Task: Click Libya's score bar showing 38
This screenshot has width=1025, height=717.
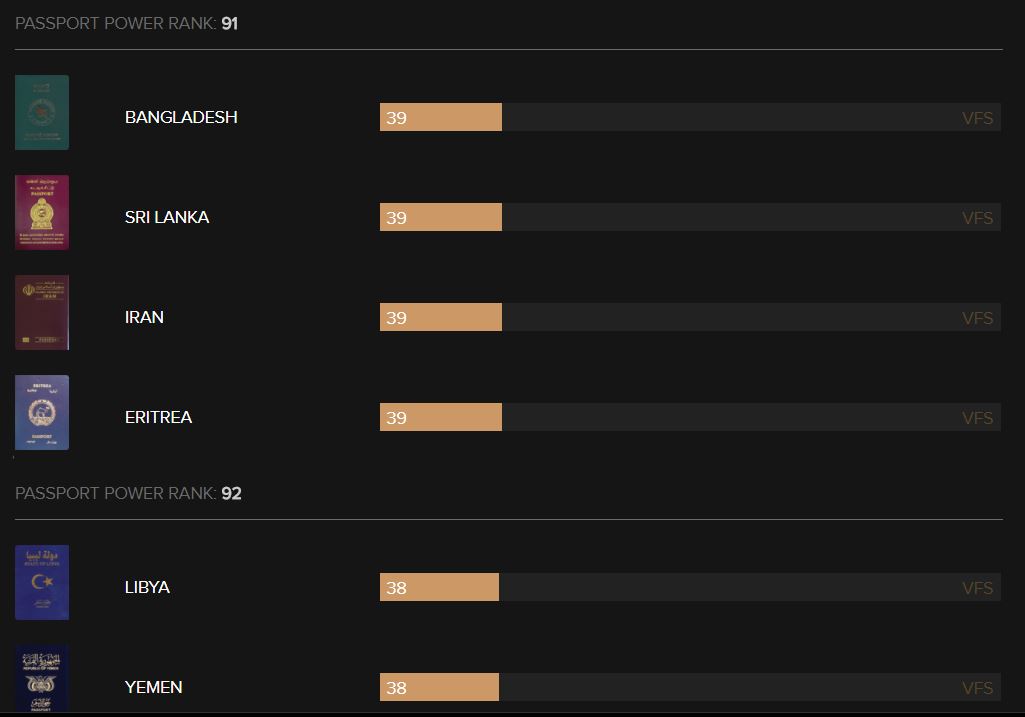Action: pos(439,587)
